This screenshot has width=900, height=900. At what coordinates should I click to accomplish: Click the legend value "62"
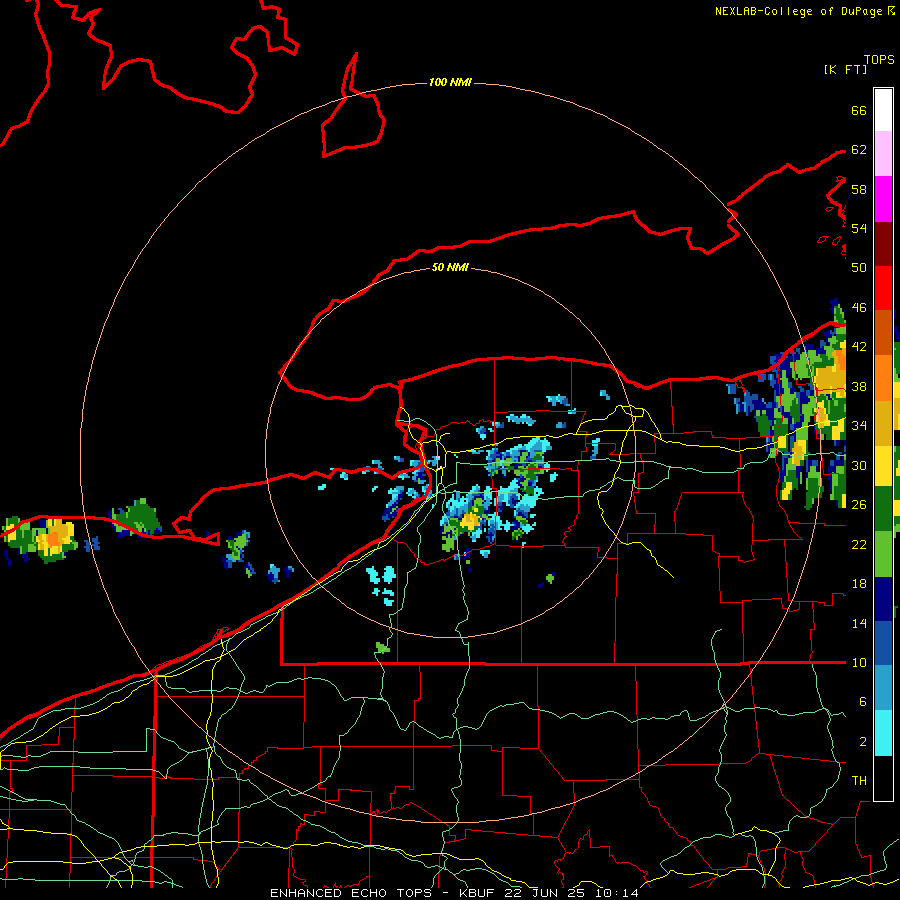pos(859,150)
